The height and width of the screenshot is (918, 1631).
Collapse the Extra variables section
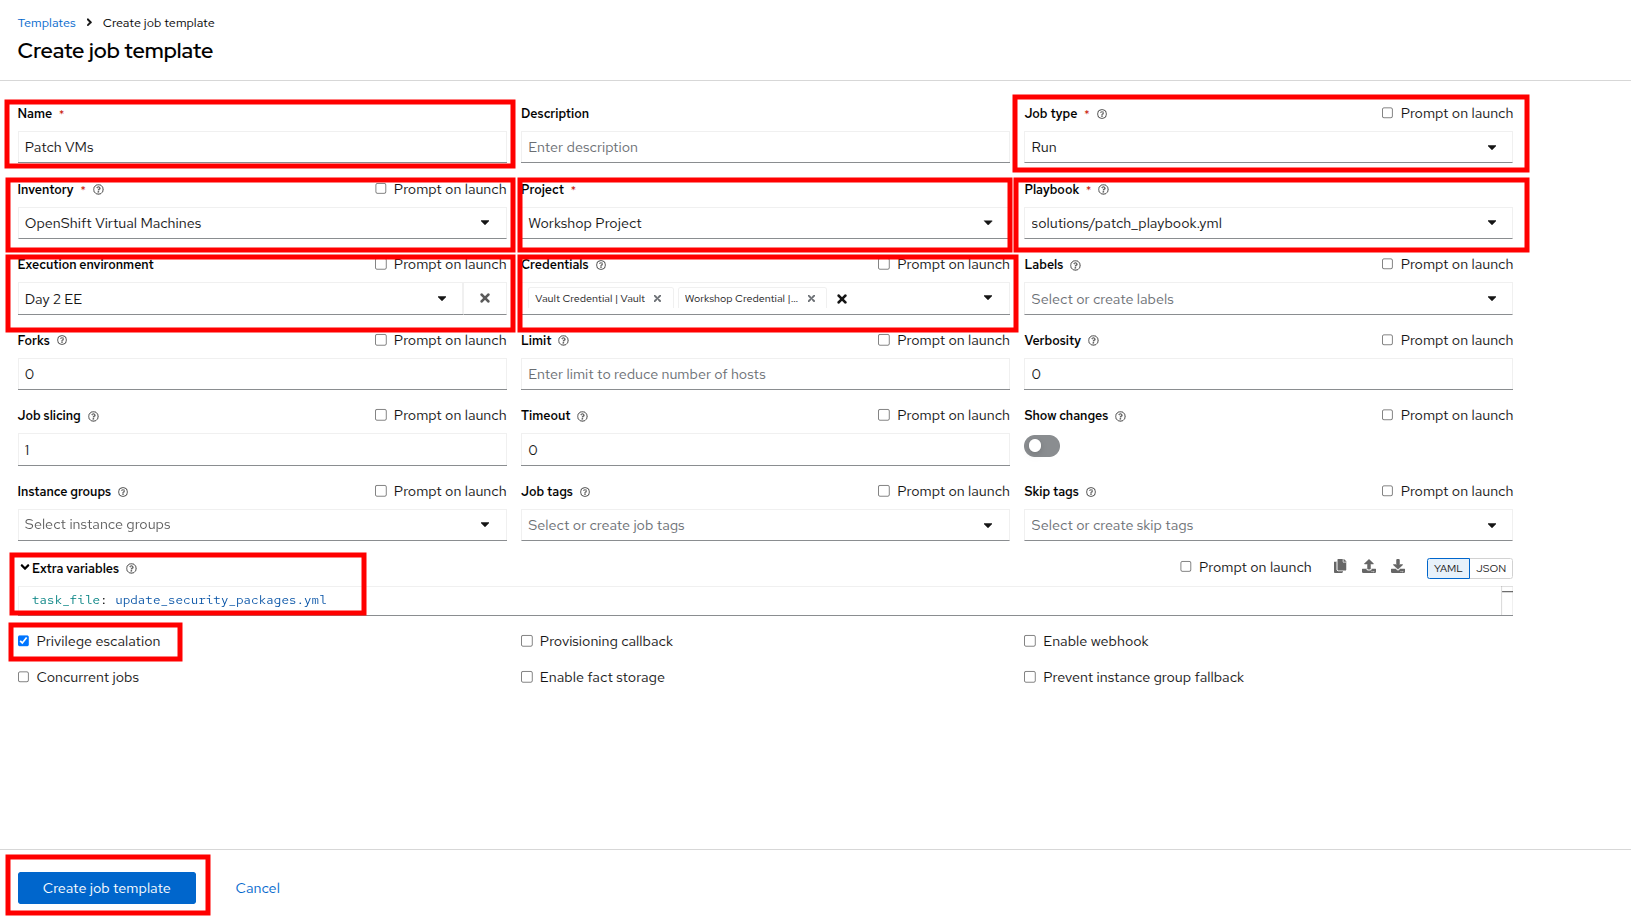(25, 568)
